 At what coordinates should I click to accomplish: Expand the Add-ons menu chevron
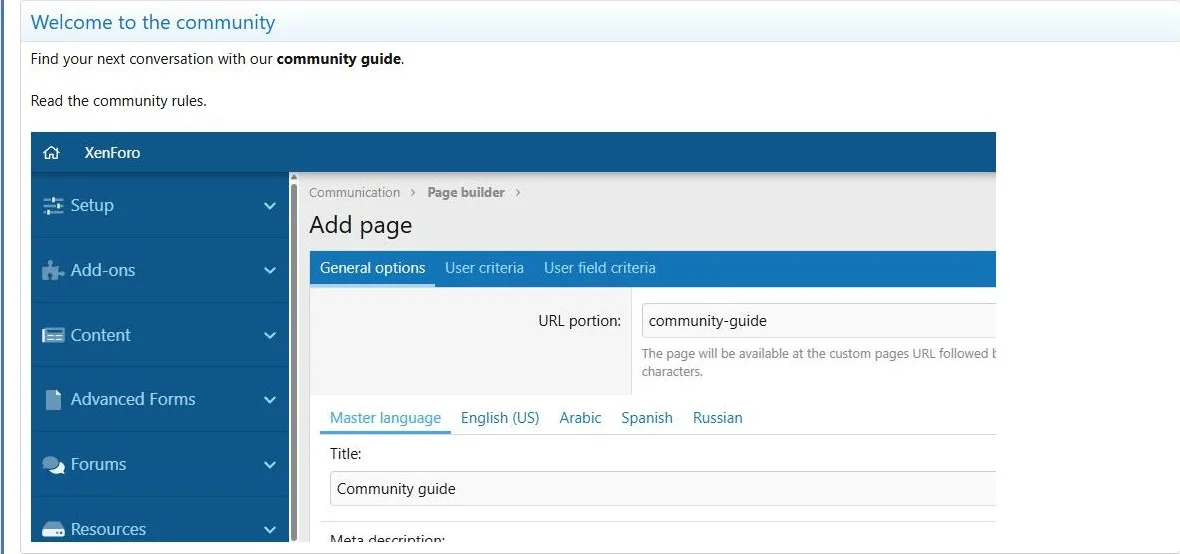tap(270, 270)
